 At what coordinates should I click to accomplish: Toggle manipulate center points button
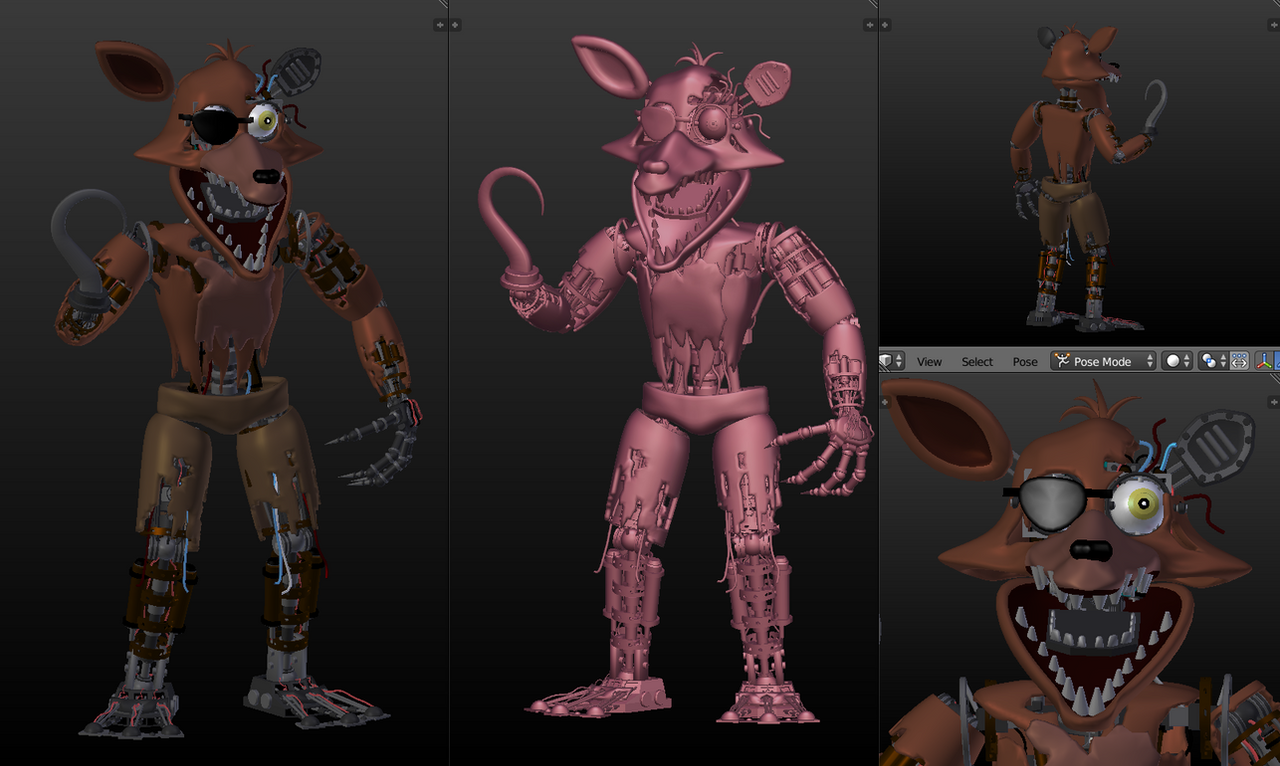tap(1239, 361)
